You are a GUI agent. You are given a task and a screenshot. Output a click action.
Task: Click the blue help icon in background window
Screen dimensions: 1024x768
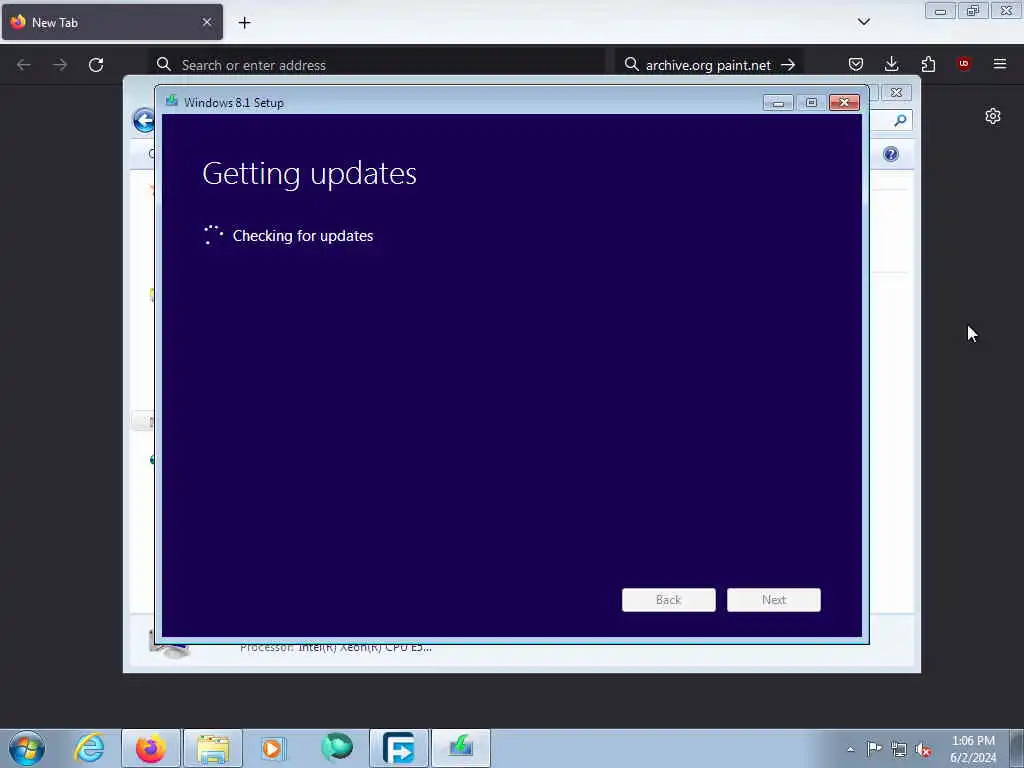(891, 154)
